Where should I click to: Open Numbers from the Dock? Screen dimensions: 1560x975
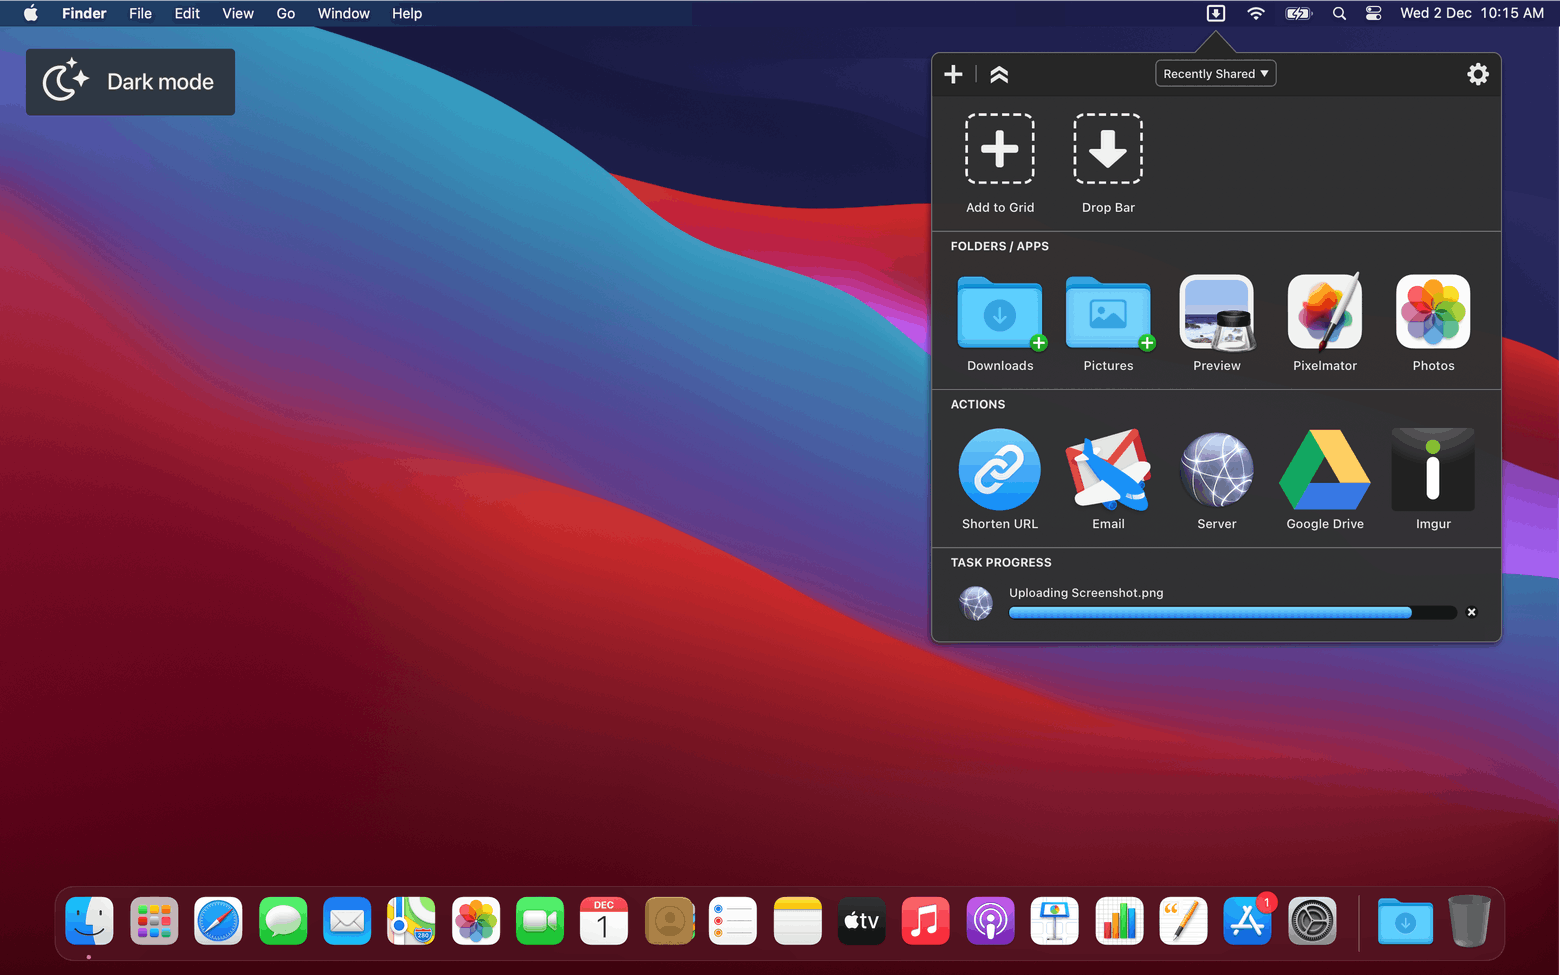tap(1119, 921)
